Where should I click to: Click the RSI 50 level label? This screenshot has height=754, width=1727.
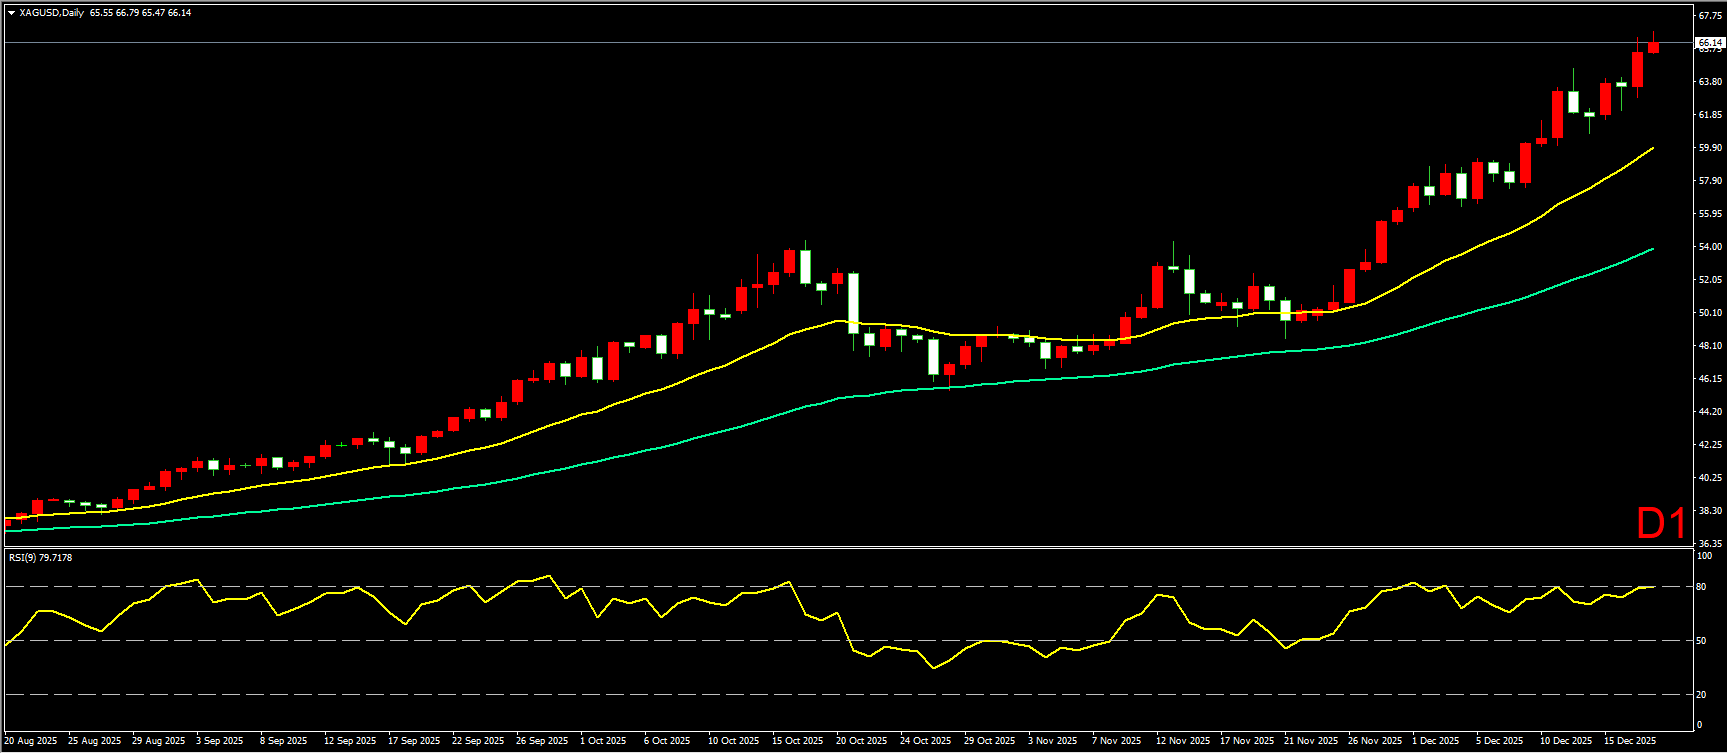point(1701,641)
